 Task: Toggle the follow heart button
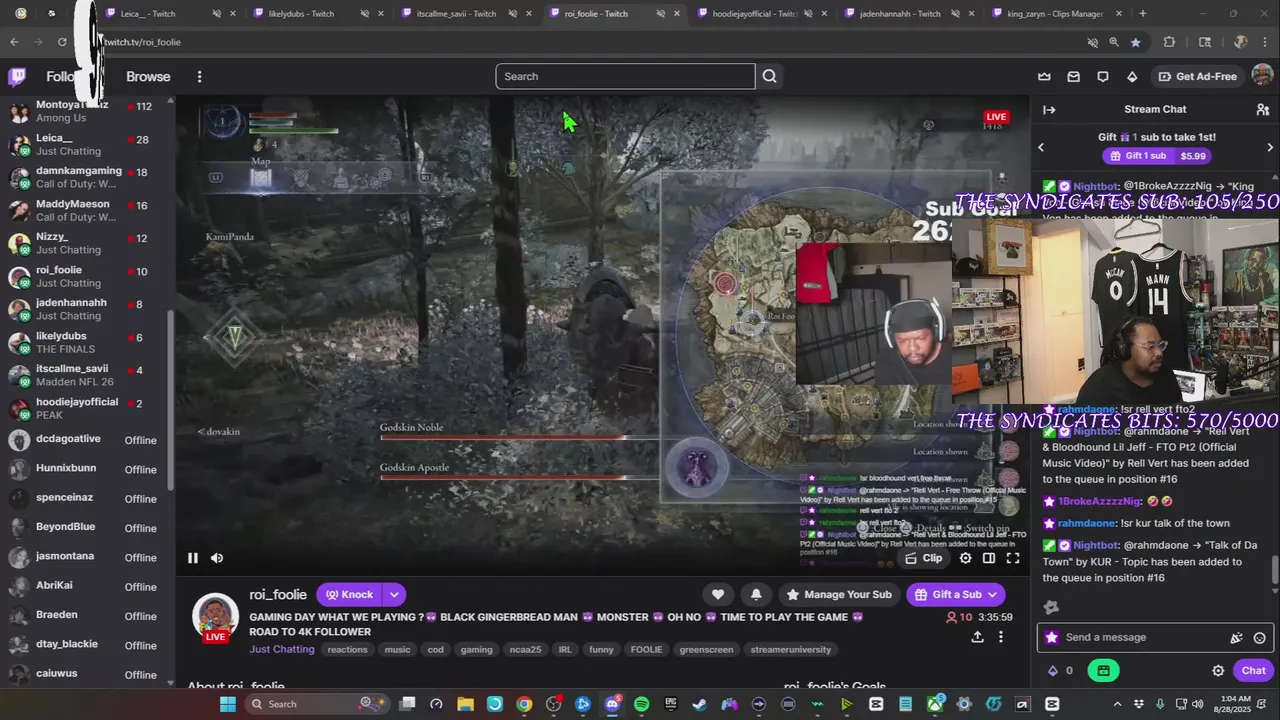click(x=718, y=594)
